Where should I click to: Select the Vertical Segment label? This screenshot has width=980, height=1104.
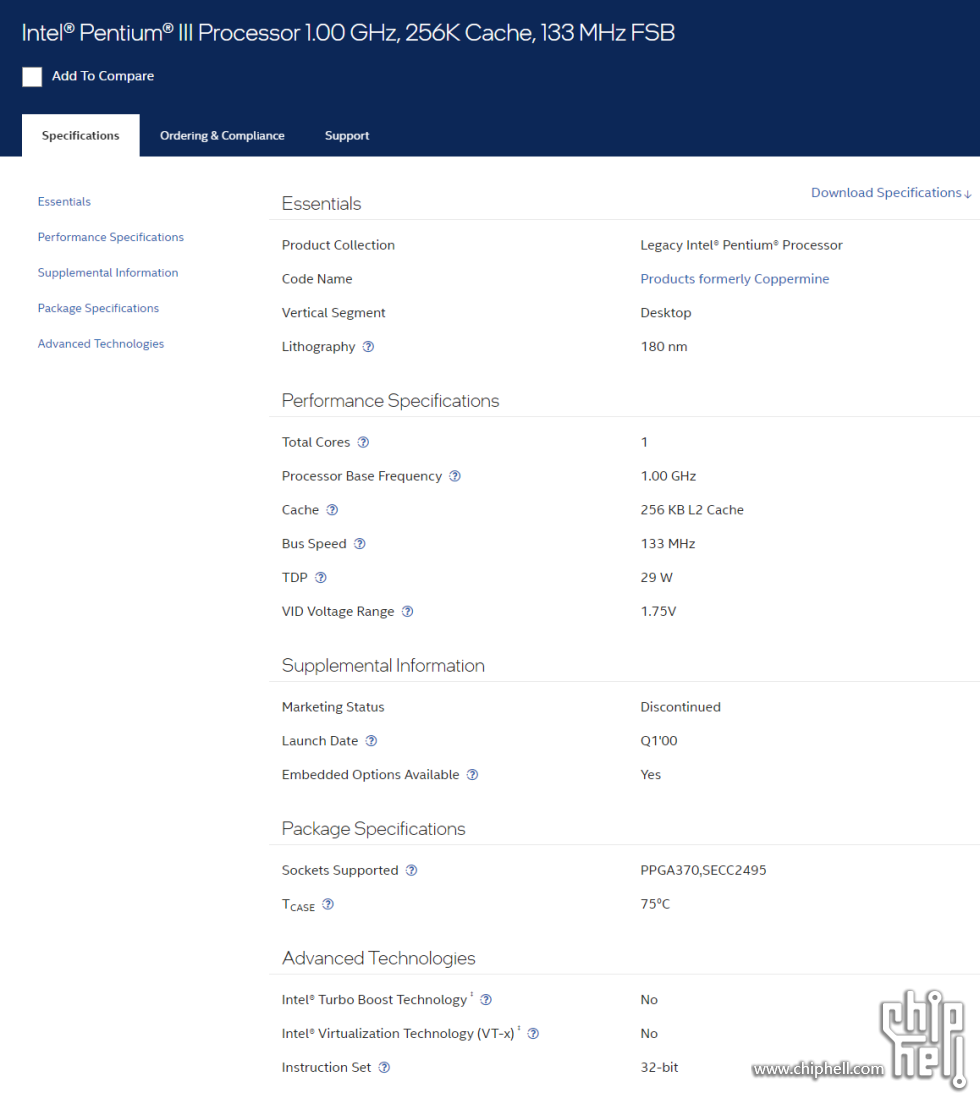pos(333,313)
